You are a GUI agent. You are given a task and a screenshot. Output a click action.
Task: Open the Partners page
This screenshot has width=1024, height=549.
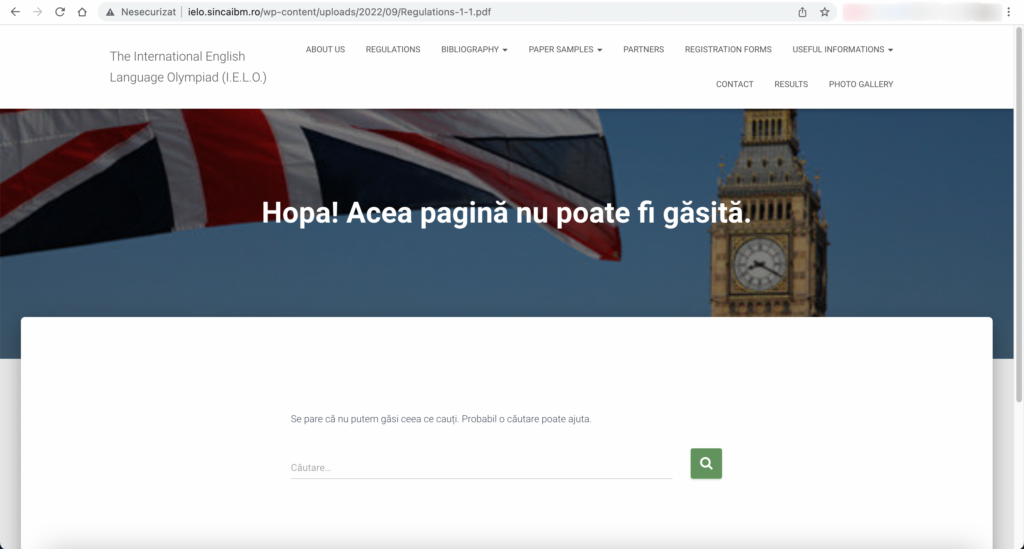coord(643,49)
